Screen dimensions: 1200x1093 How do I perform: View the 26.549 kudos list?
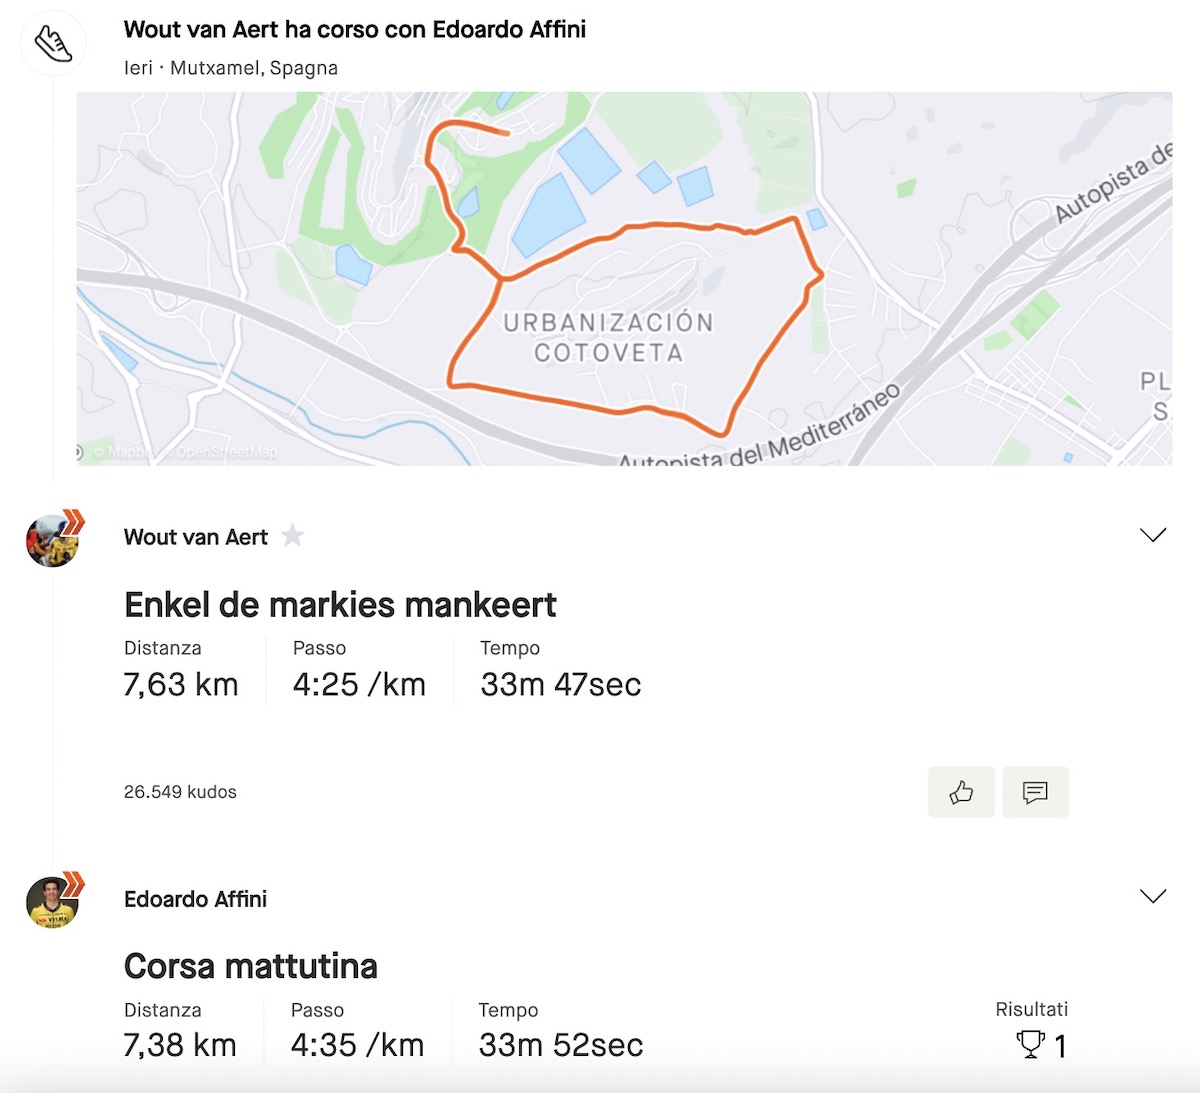tap(180, 792)
